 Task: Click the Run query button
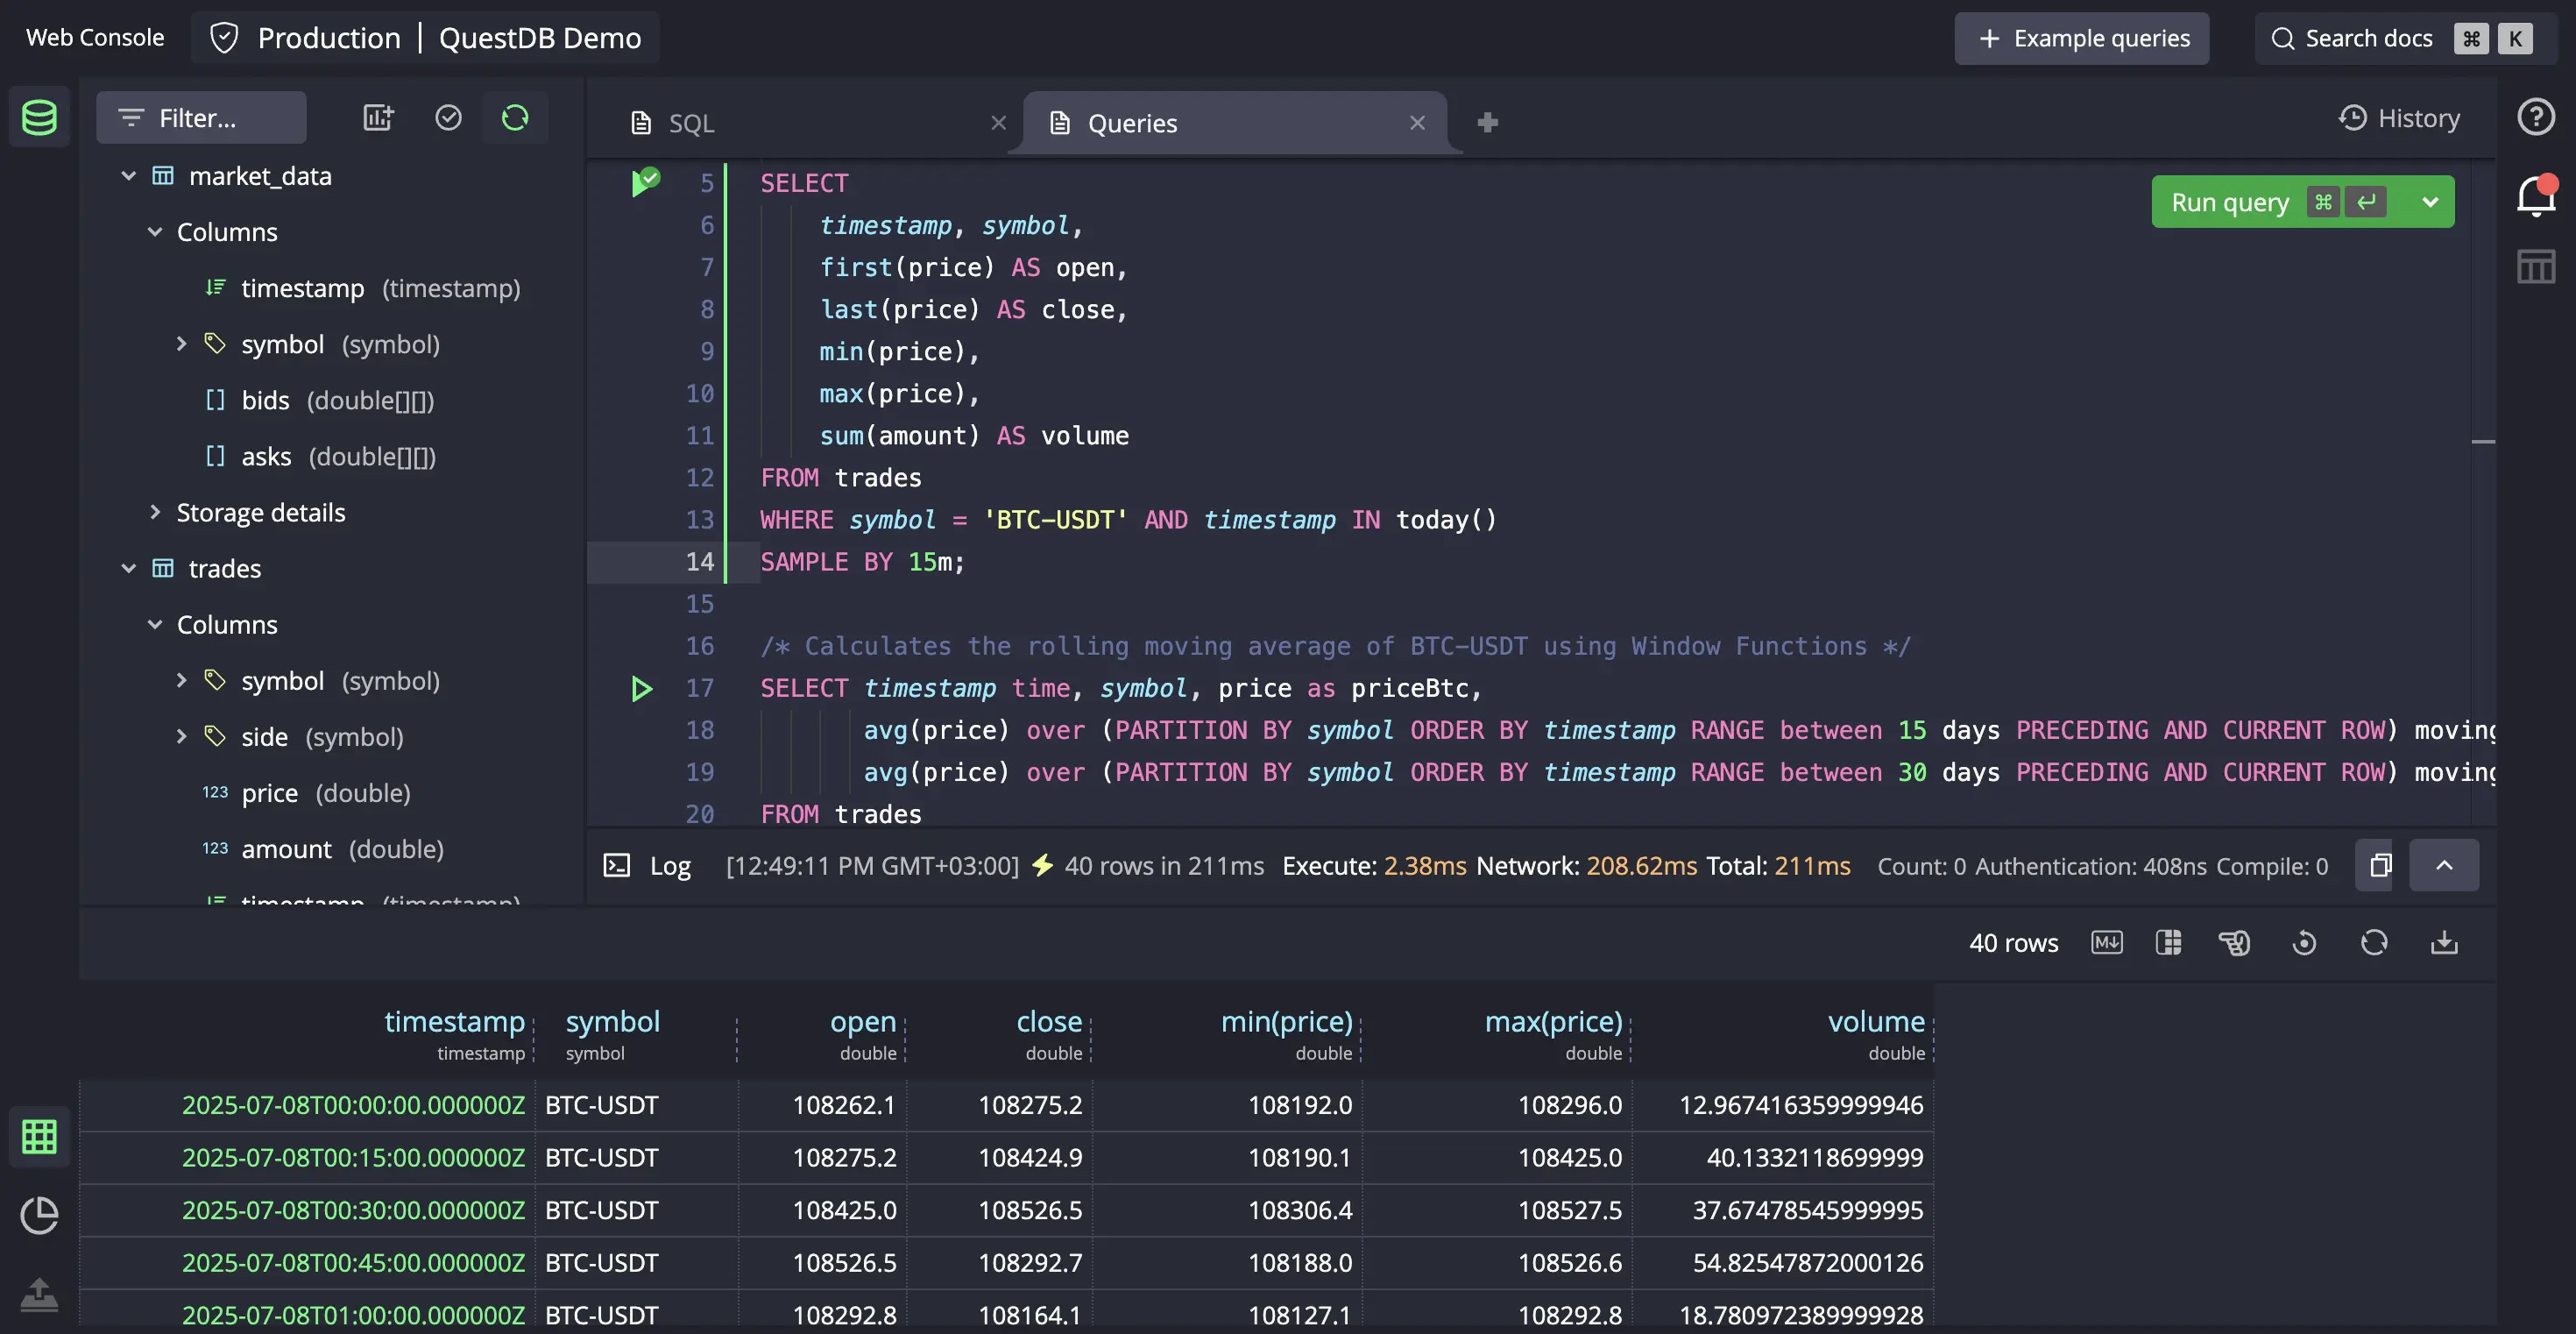tap(2231, 201)
